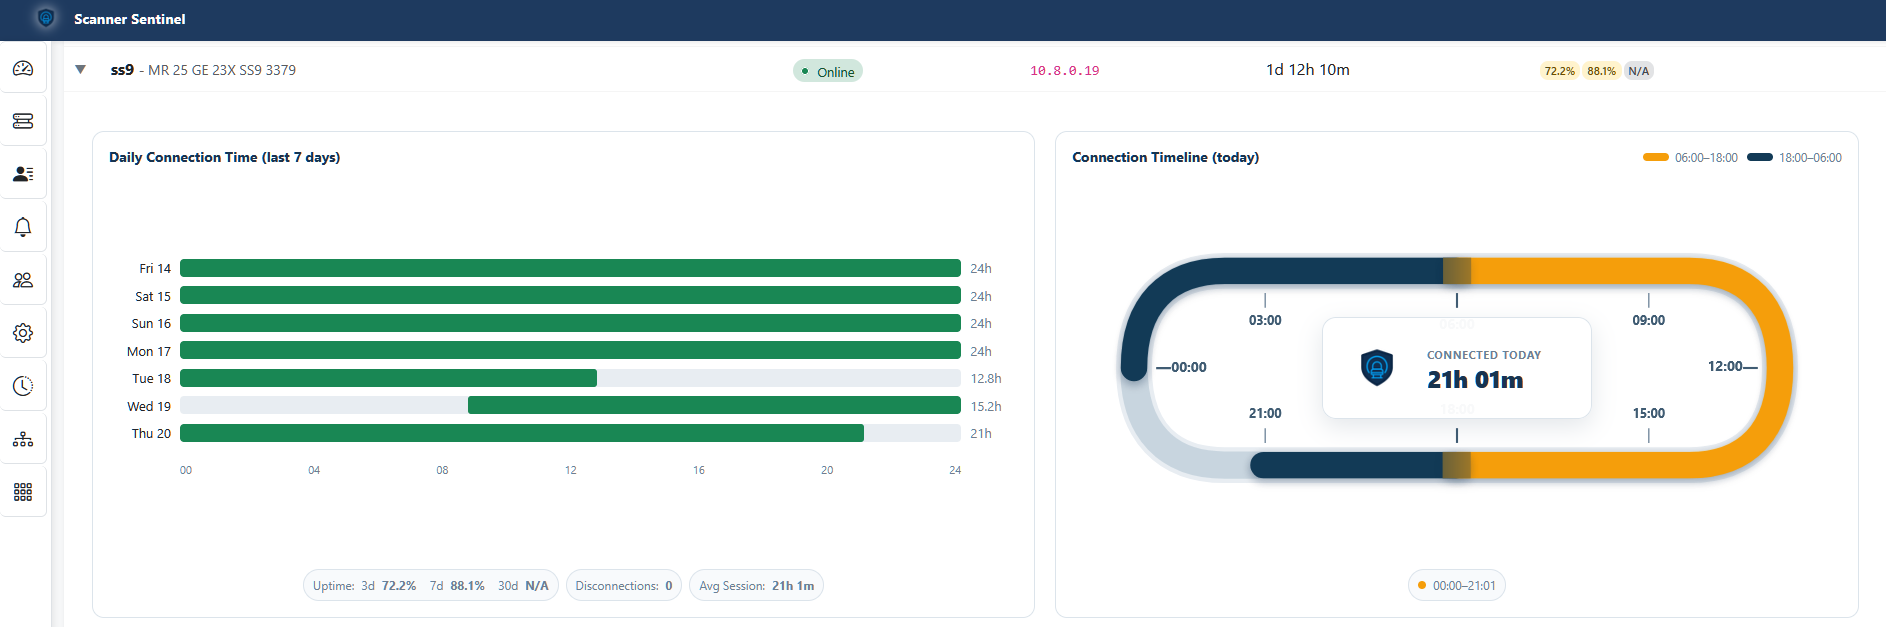
Task: Click the Sun 16 day label
Action: [151, 323]
